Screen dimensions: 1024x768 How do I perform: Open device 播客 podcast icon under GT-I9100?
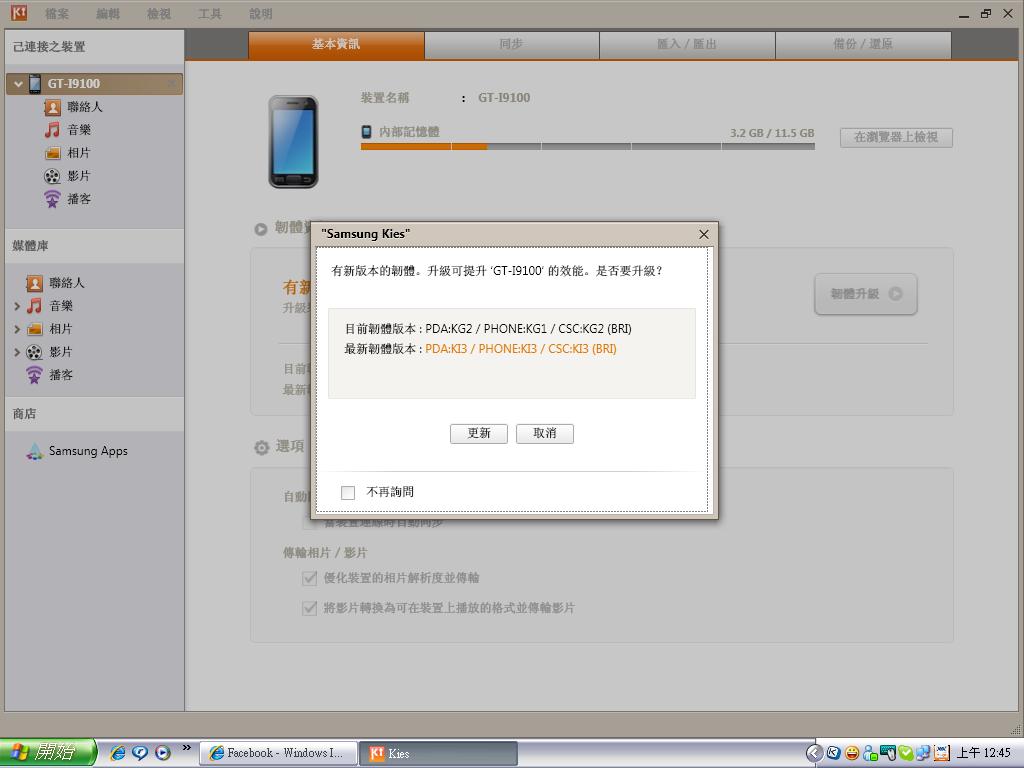tap(52, 199)
